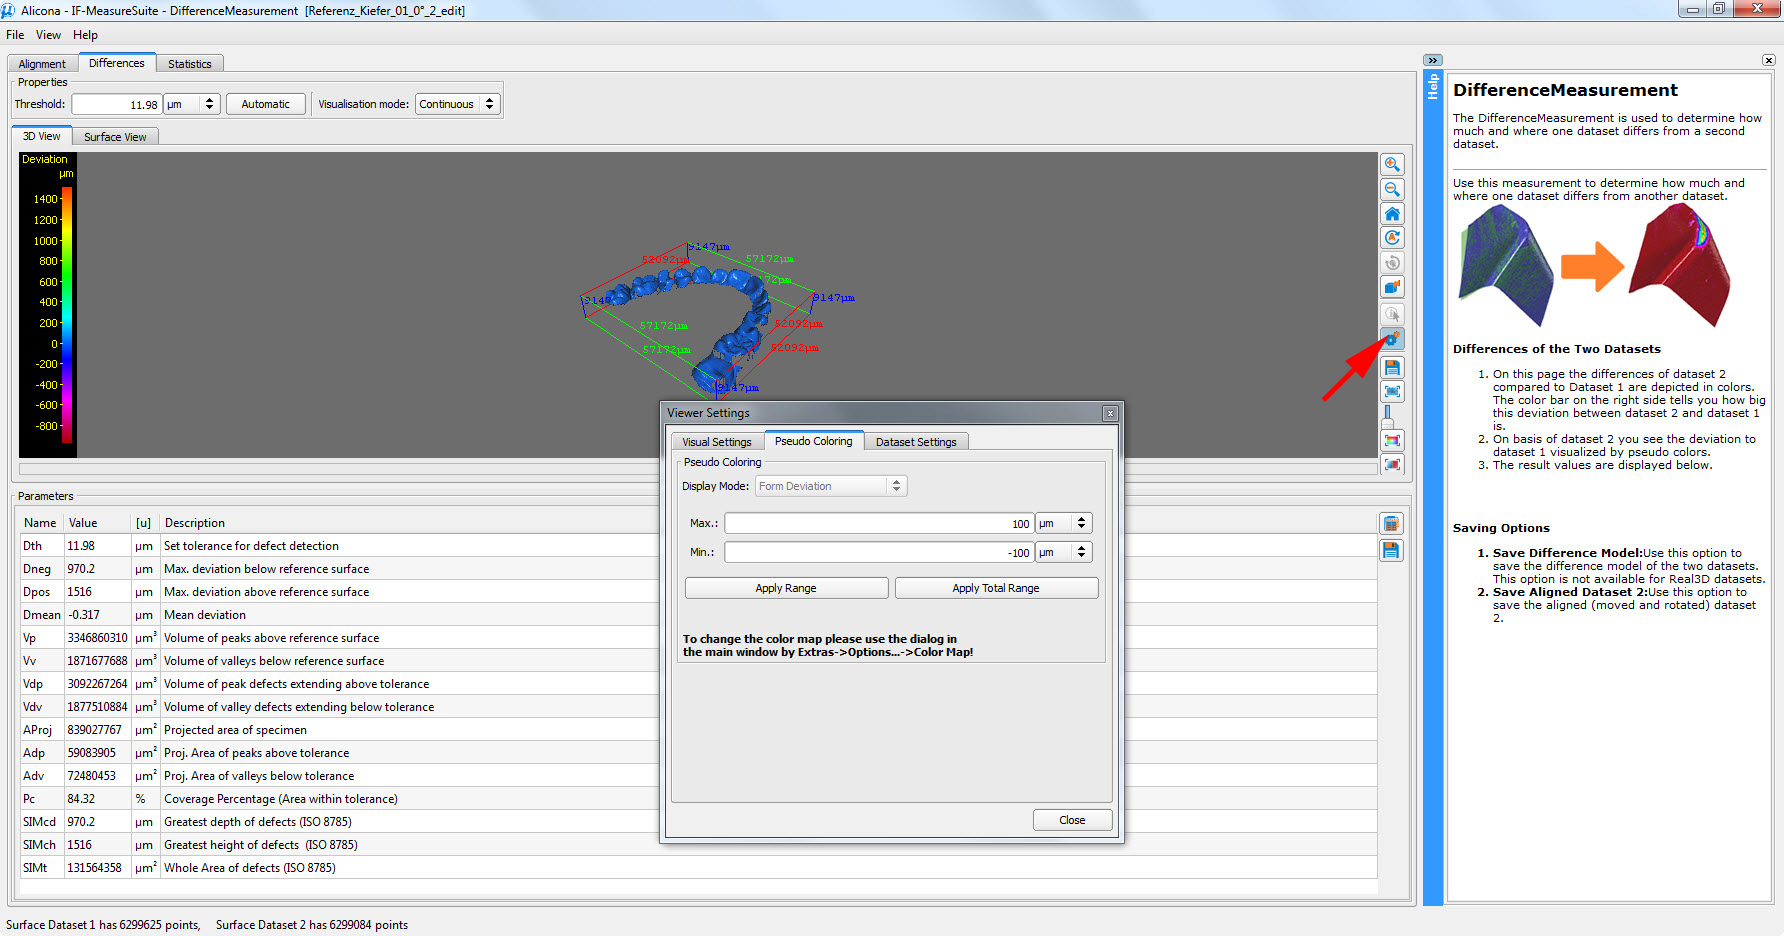The height and width of the screenshot is (936, 1784).
Task: Click the vertical Help tab on sidebar
Action: click(1433, 87)
